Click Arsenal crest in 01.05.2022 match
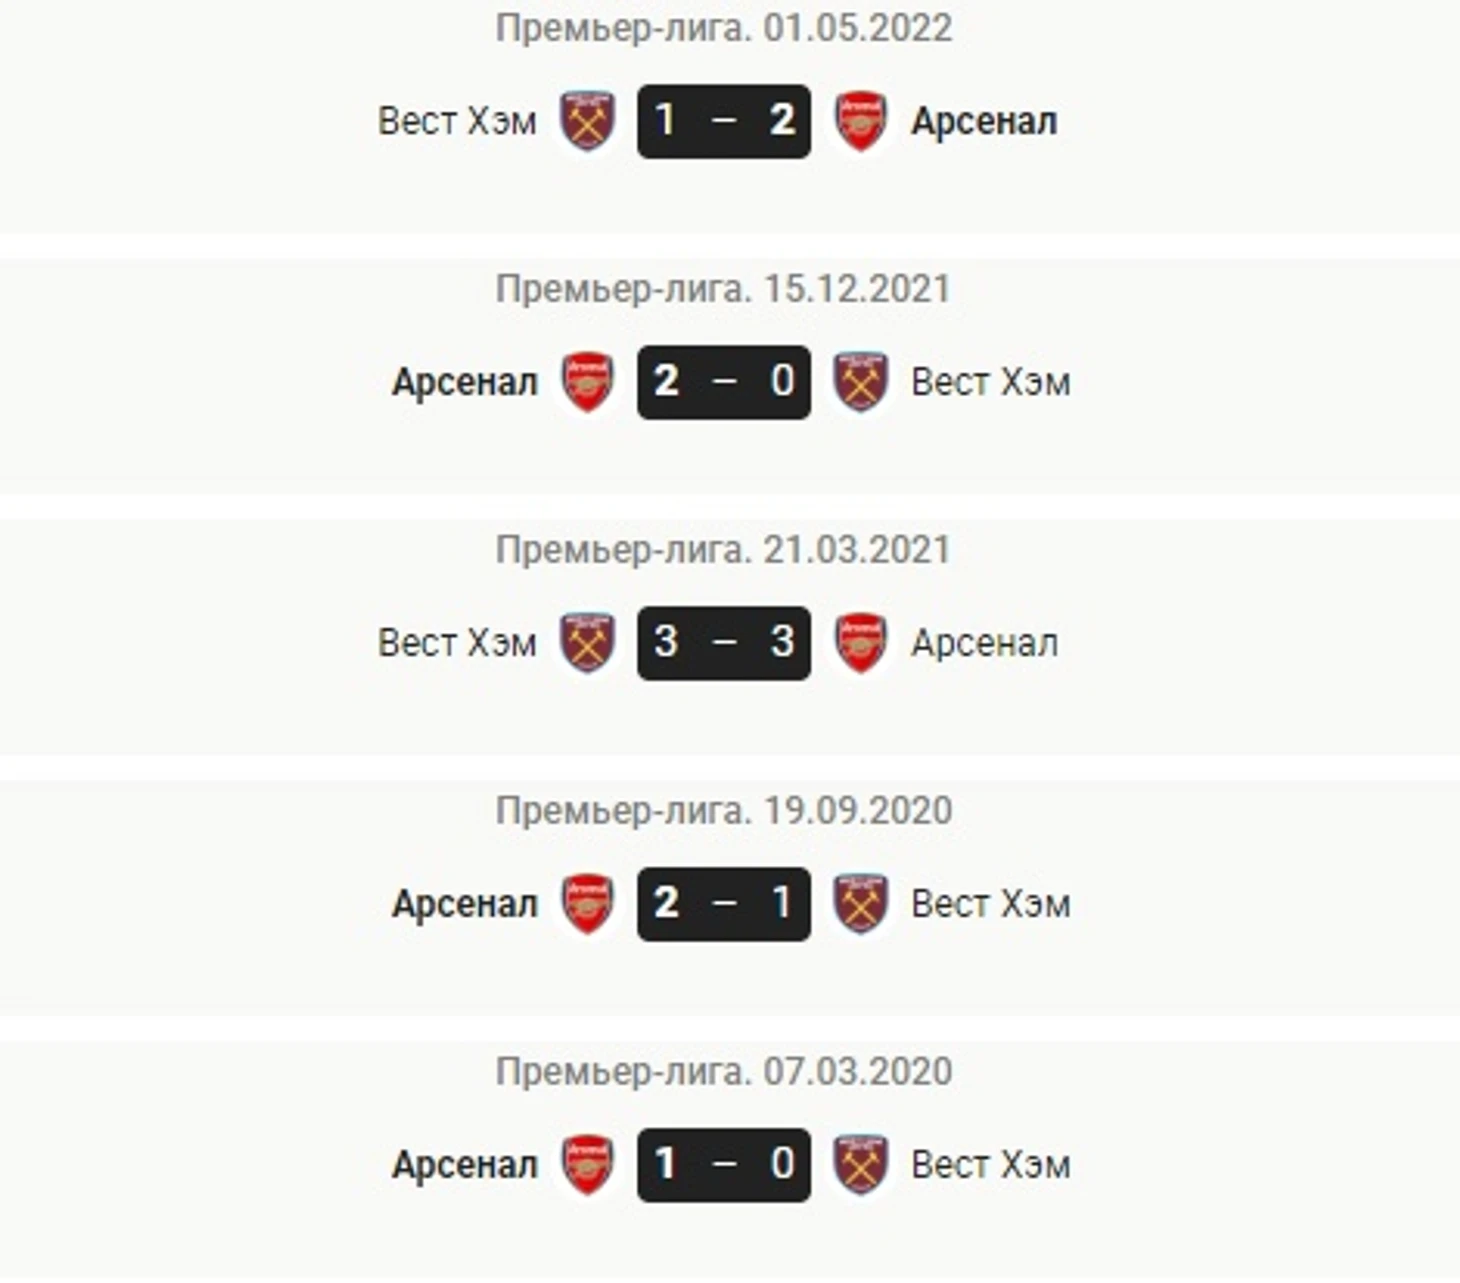 click(x=861, y=121)
